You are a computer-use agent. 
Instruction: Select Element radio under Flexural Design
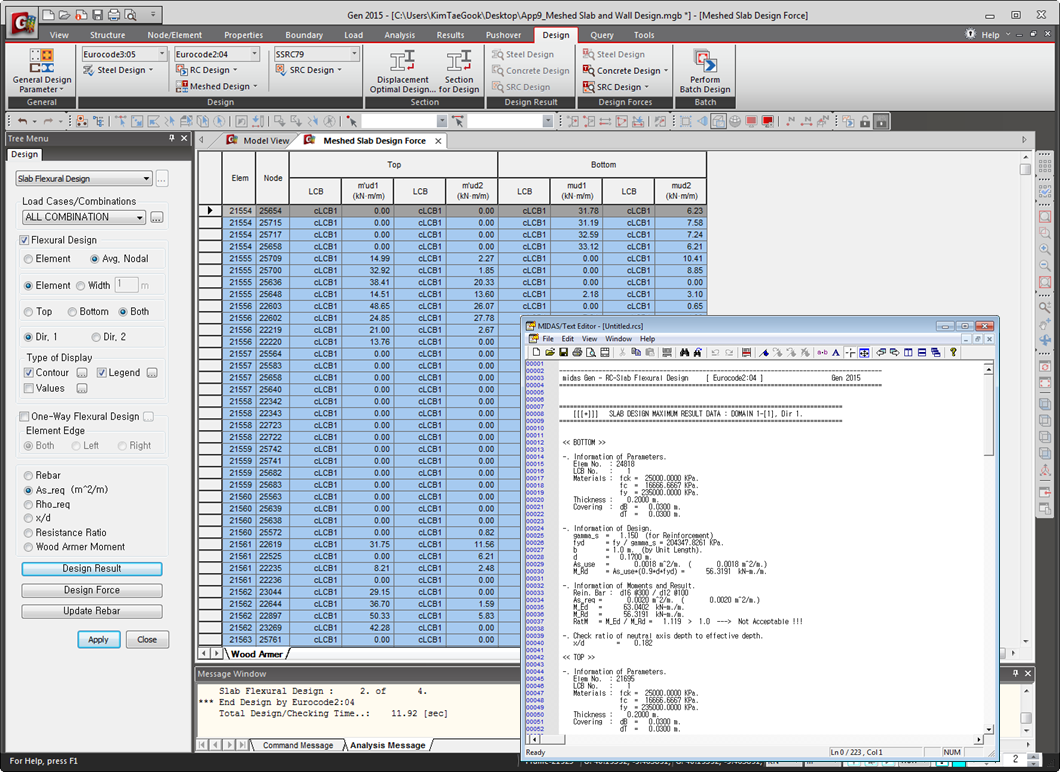28,259
